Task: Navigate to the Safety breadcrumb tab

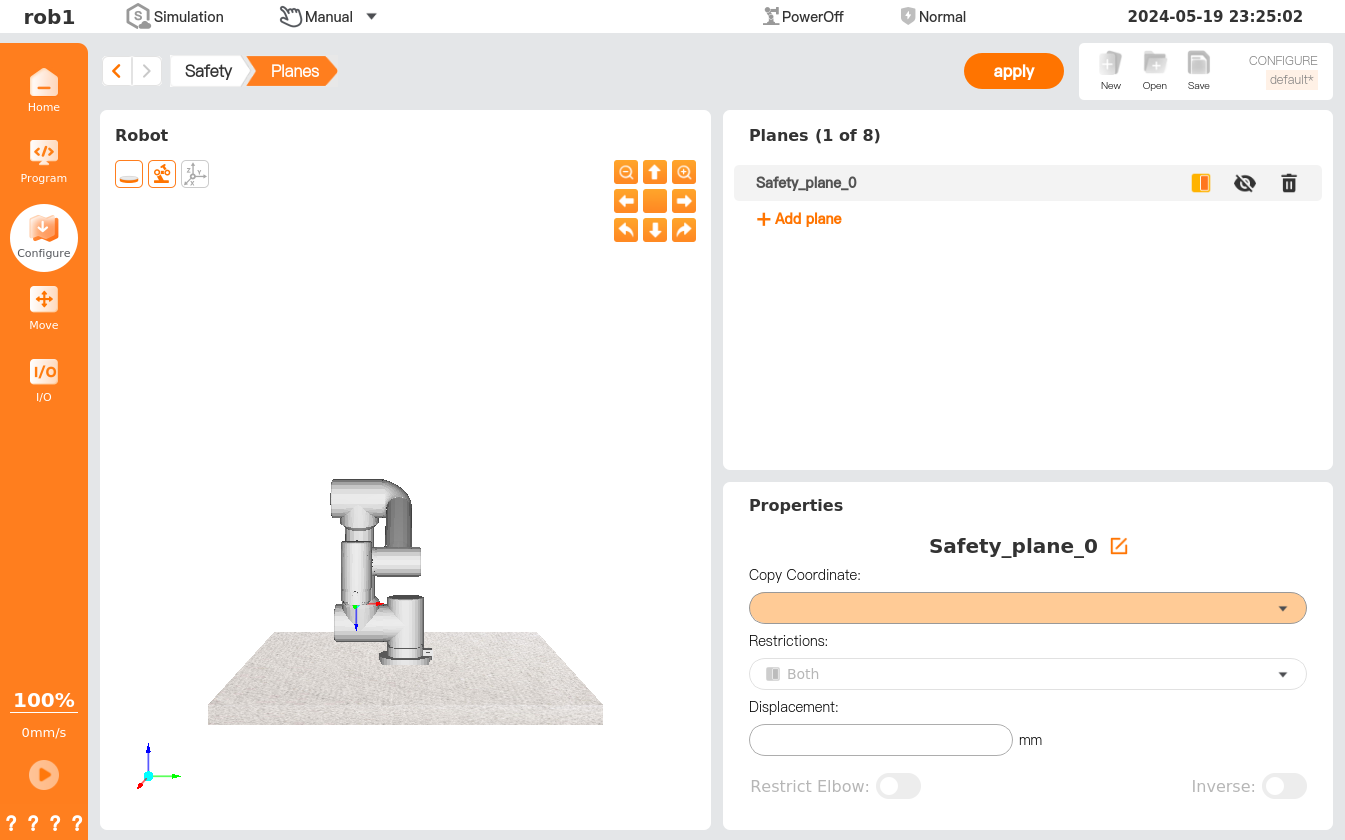Action: point(208,71)
